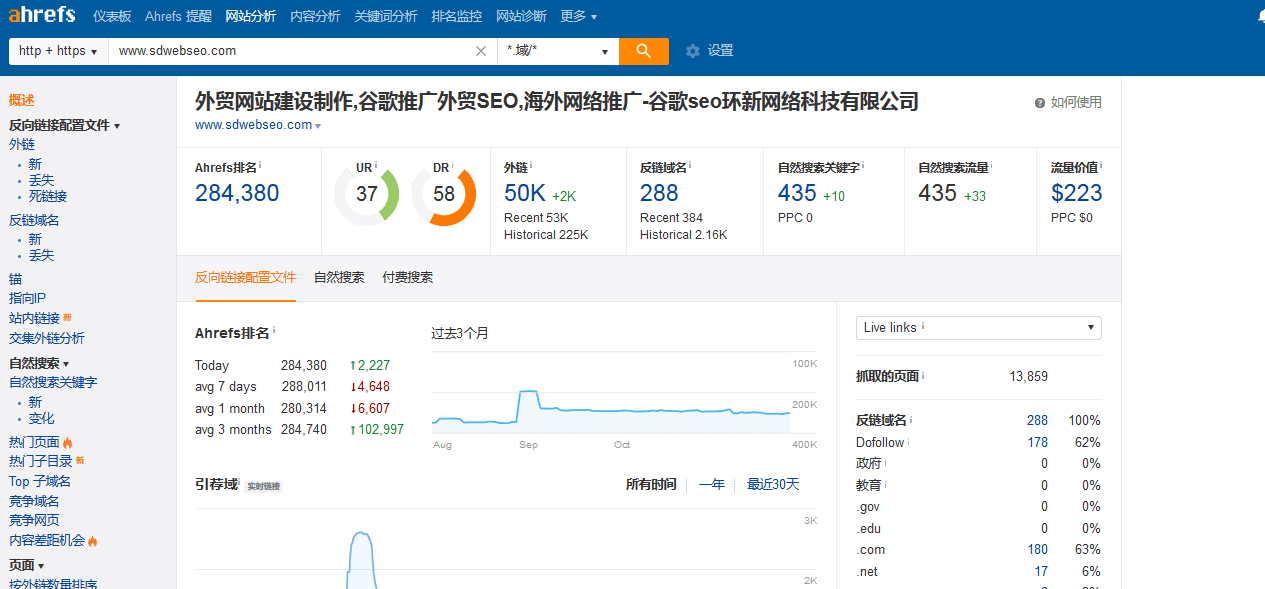Open 站内链接 in the sidebar
The width and height of the screenshot is (1265, 589).
(34, 318)
